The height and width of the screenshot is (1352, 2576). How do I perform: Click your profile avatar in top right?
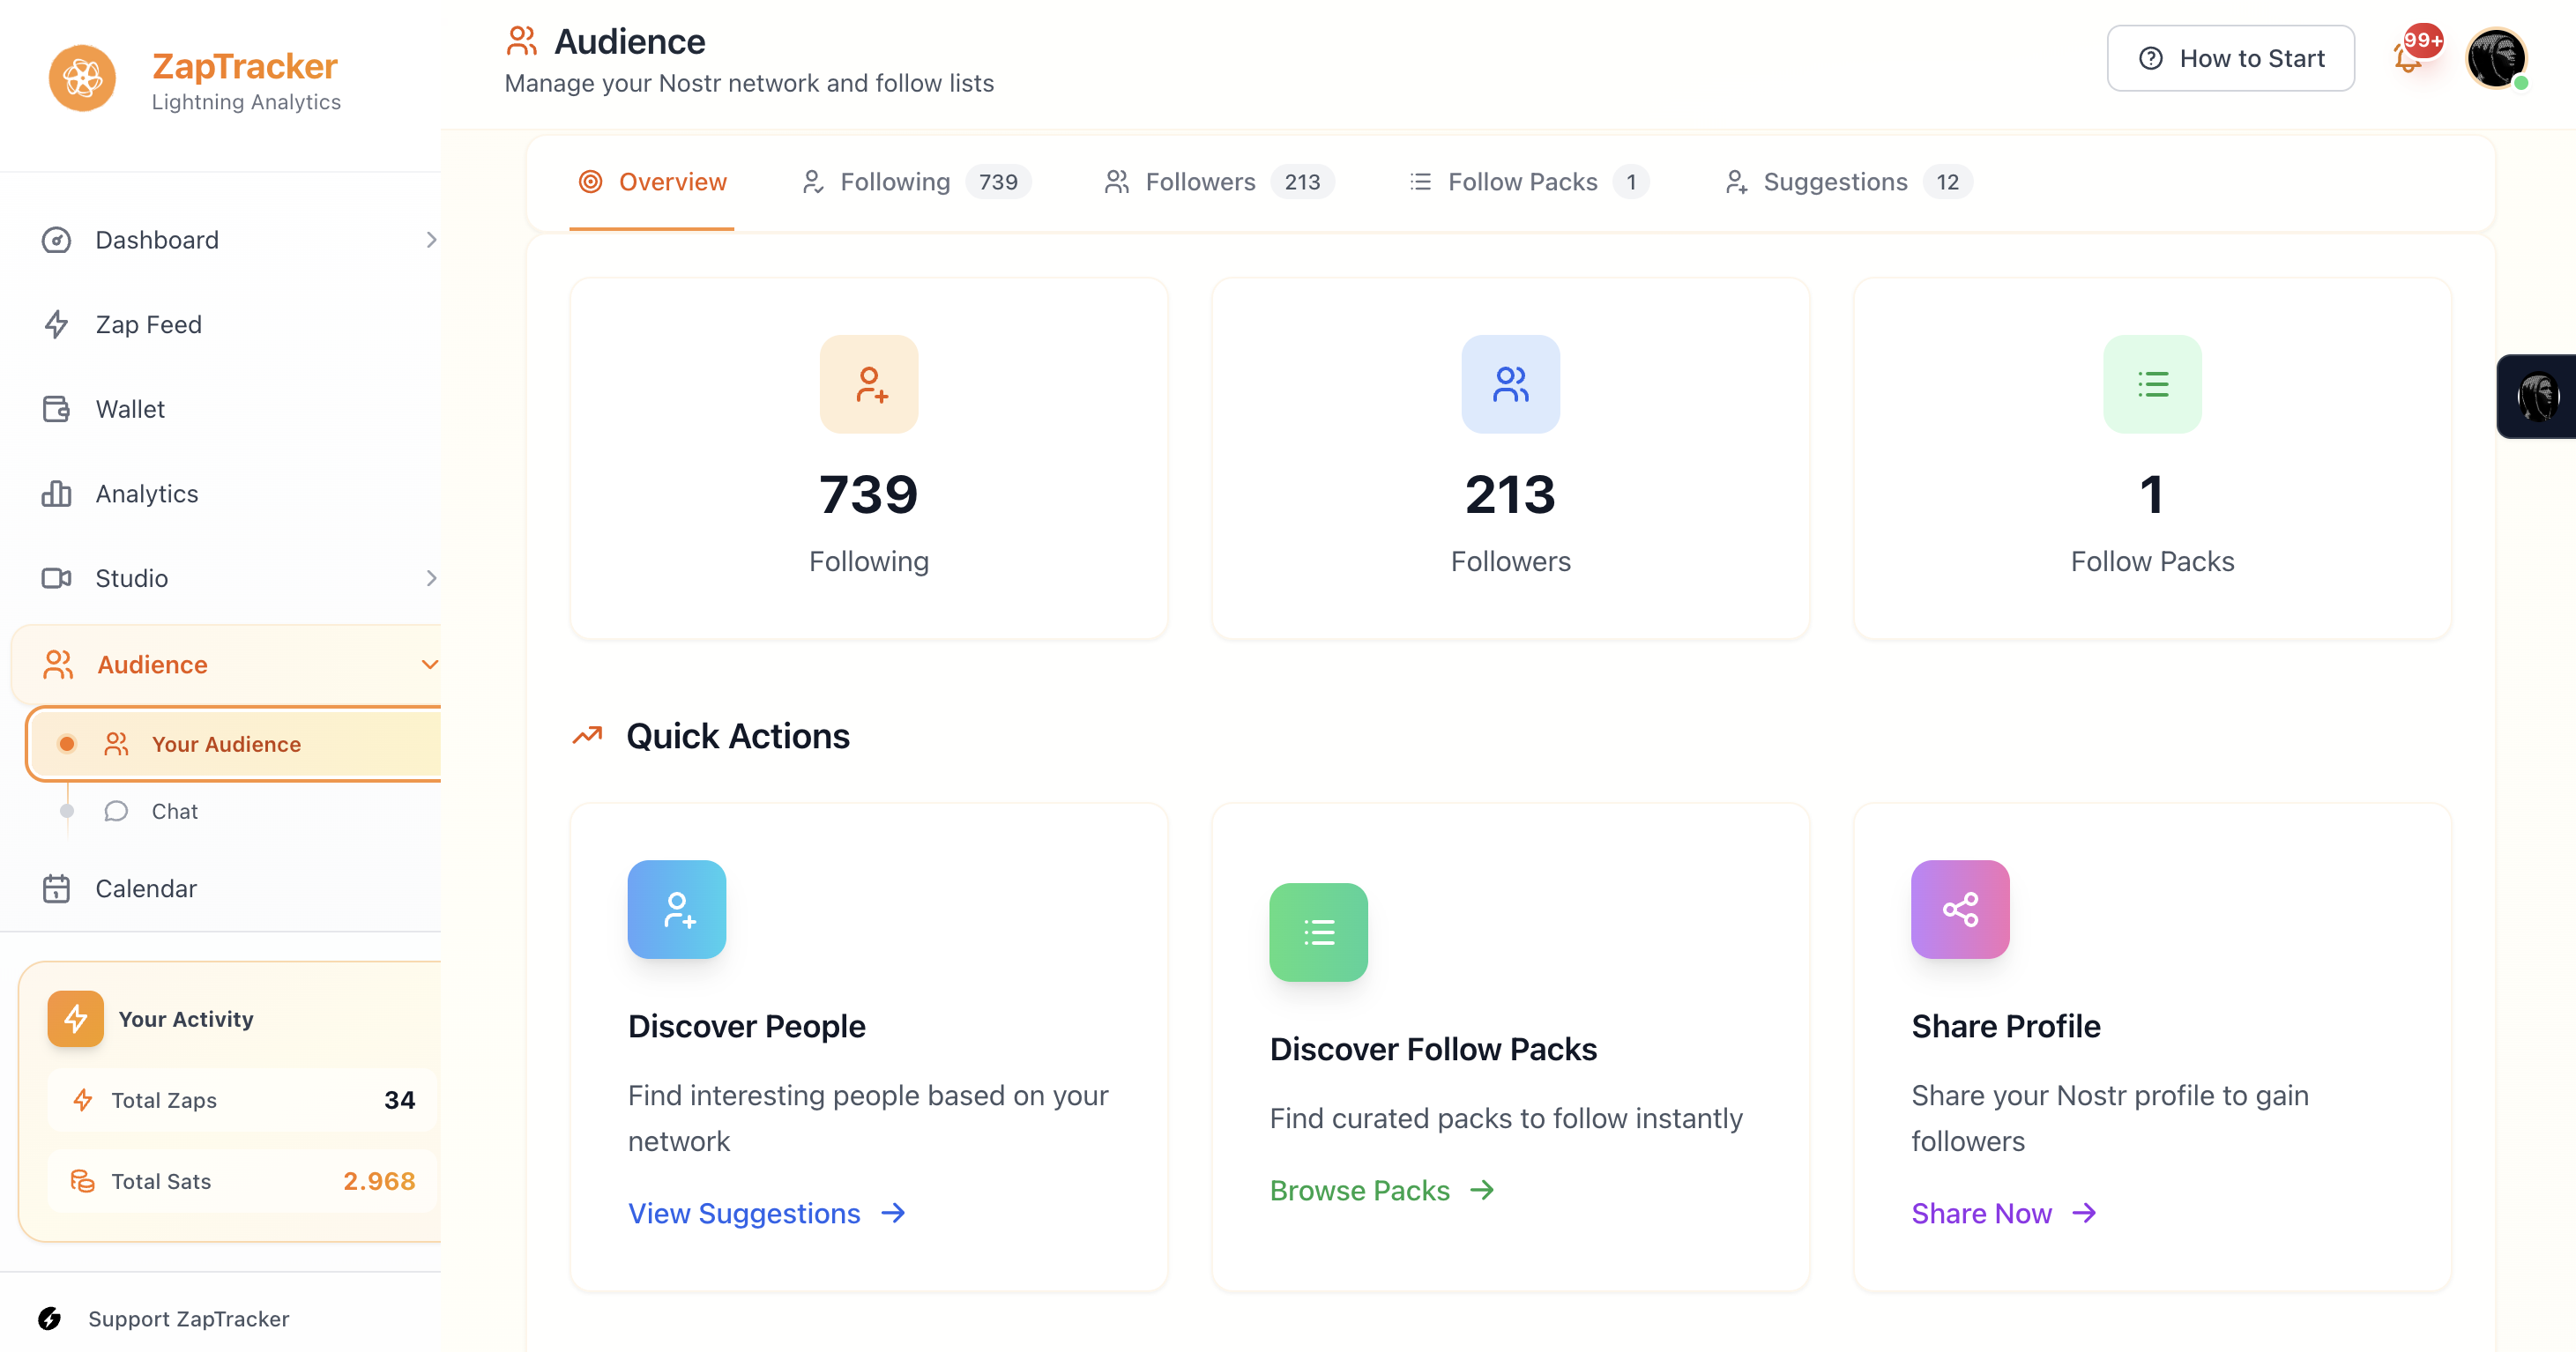click(x=2497, y=59)
